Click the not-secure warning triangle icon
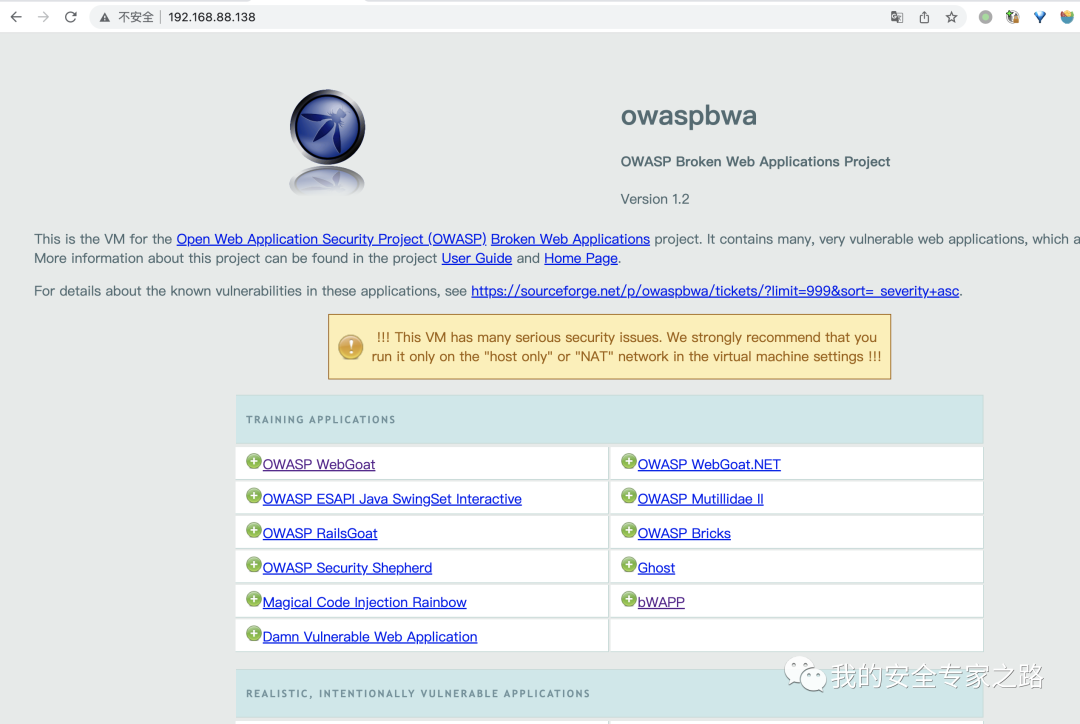Image resolution: width=1080 pixels, height=724 pixels. click(x=105, y=17)
